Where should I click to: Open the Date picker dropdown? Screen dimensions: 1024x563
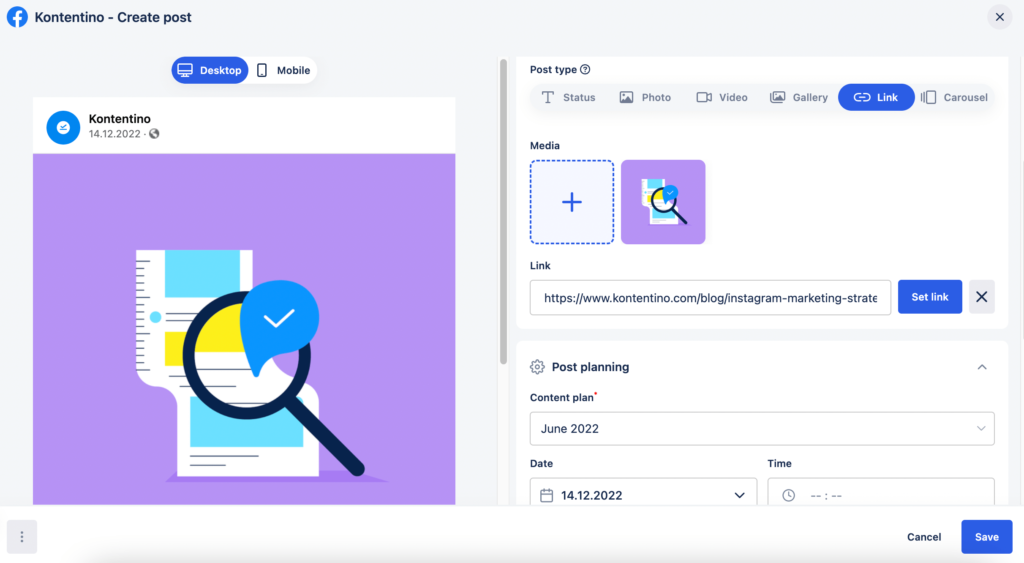pyautogui.click(x=643, y=494)
